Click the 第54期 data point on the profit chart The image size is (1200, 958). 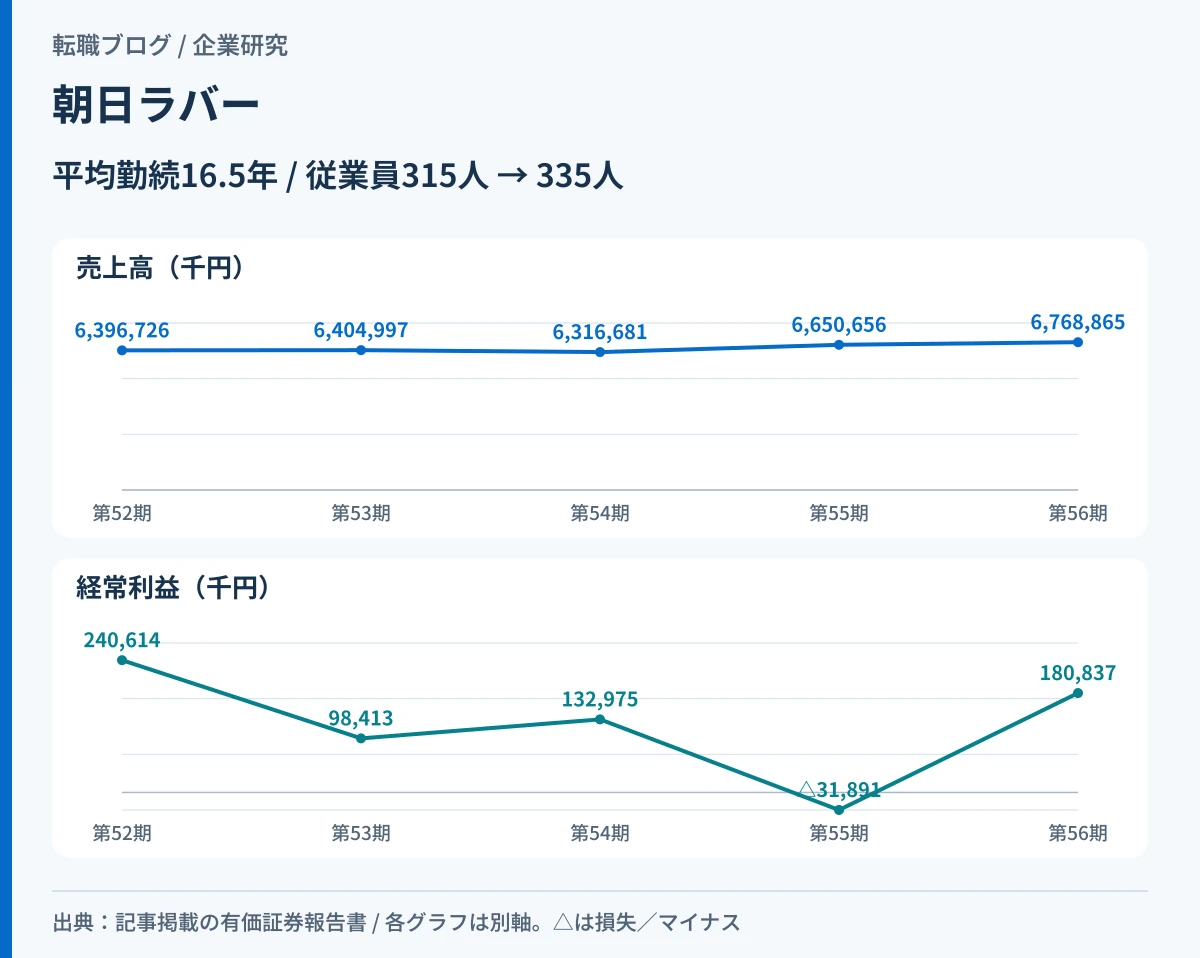coord(600,719)
